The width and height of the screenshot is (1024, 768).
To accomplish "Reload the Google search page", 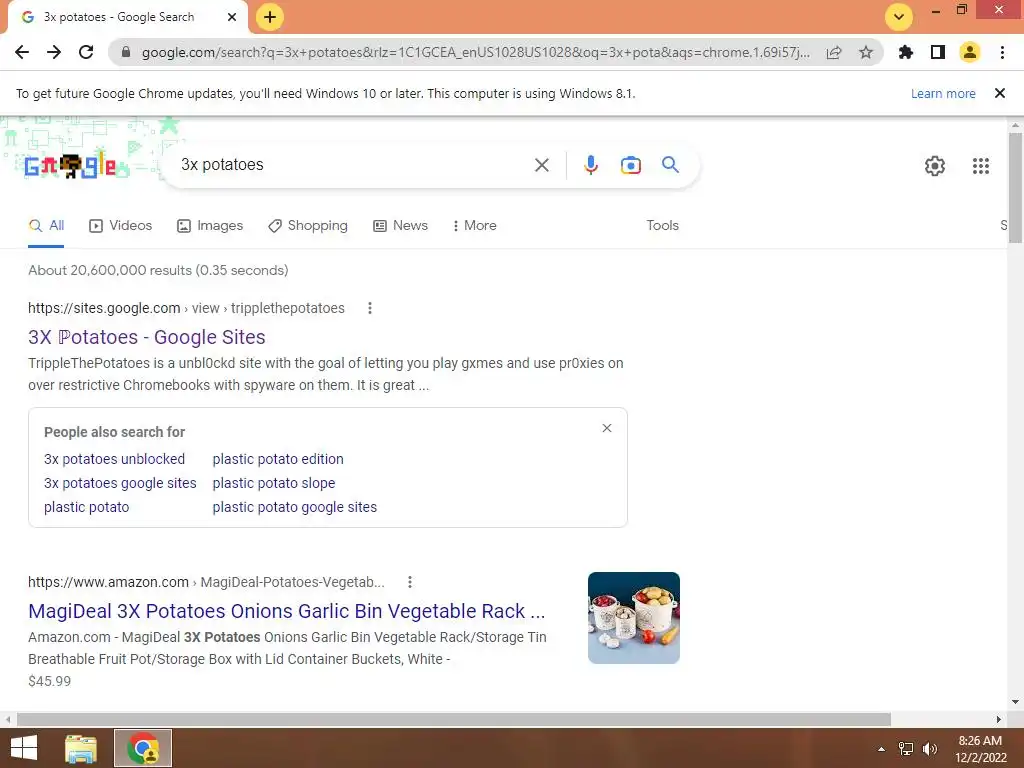I will click(86, 52).
